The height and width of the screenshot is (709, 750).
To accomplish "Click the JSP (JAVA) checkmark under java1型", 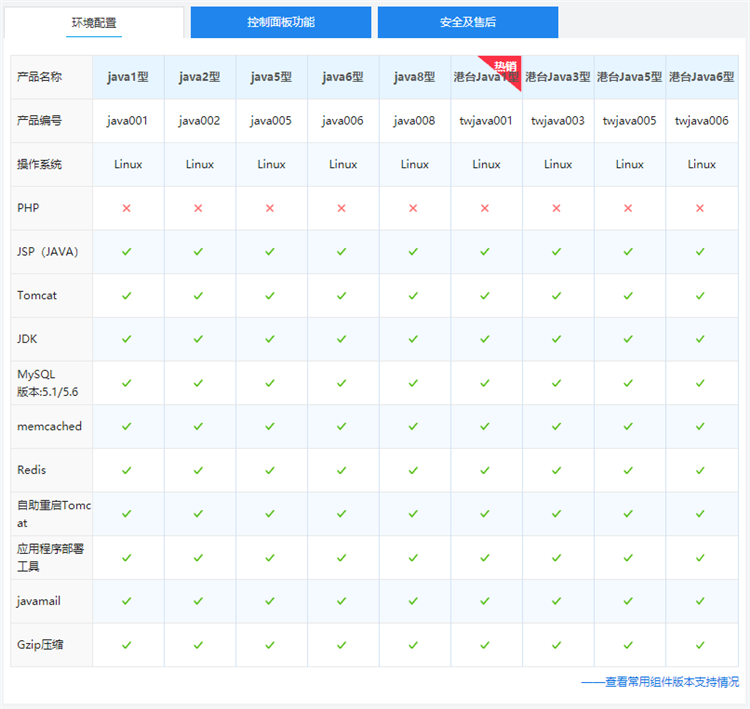I will pyautogui.click(x=127, y=252).
